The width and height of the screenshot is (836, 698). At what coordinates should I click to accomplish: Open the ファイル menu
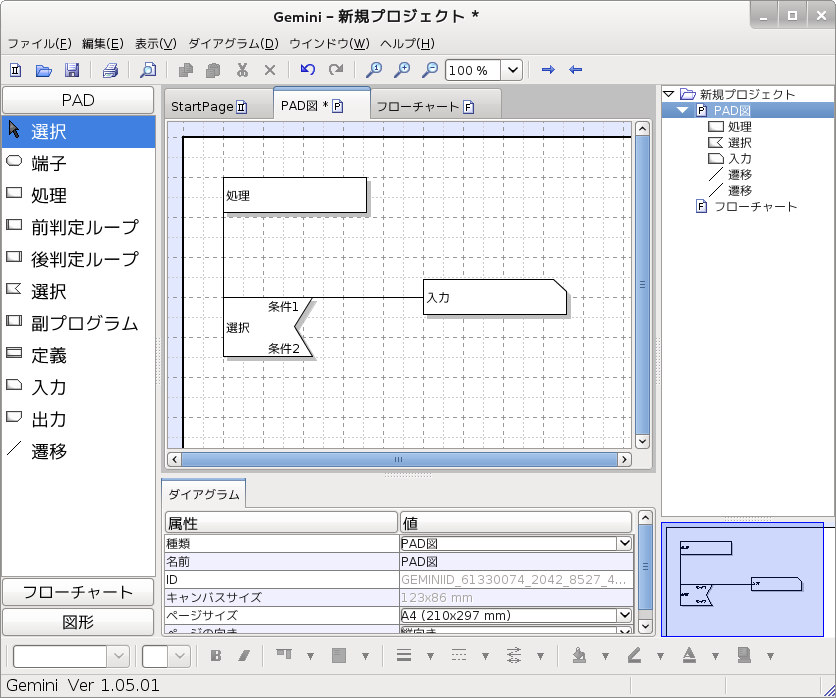(x=39, y=44)
